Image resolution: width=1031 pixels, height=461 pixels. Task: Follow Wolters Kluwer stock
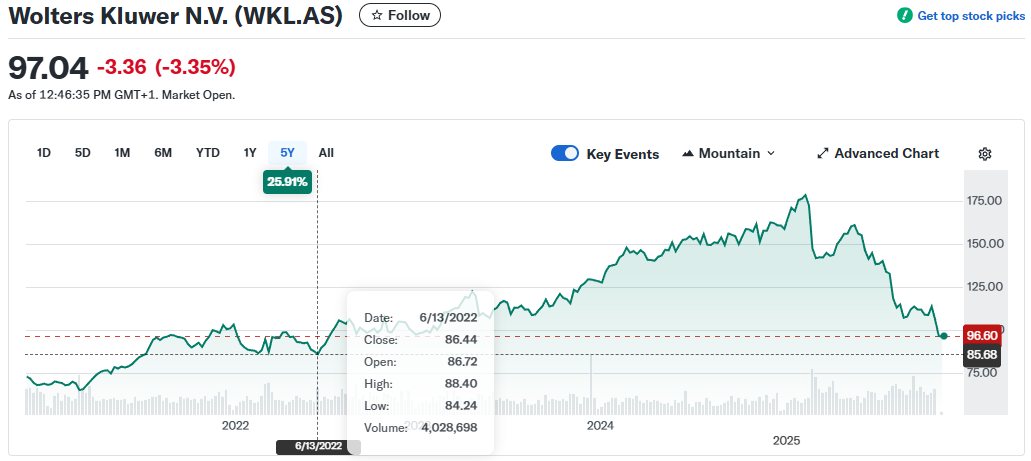[399, 15]
